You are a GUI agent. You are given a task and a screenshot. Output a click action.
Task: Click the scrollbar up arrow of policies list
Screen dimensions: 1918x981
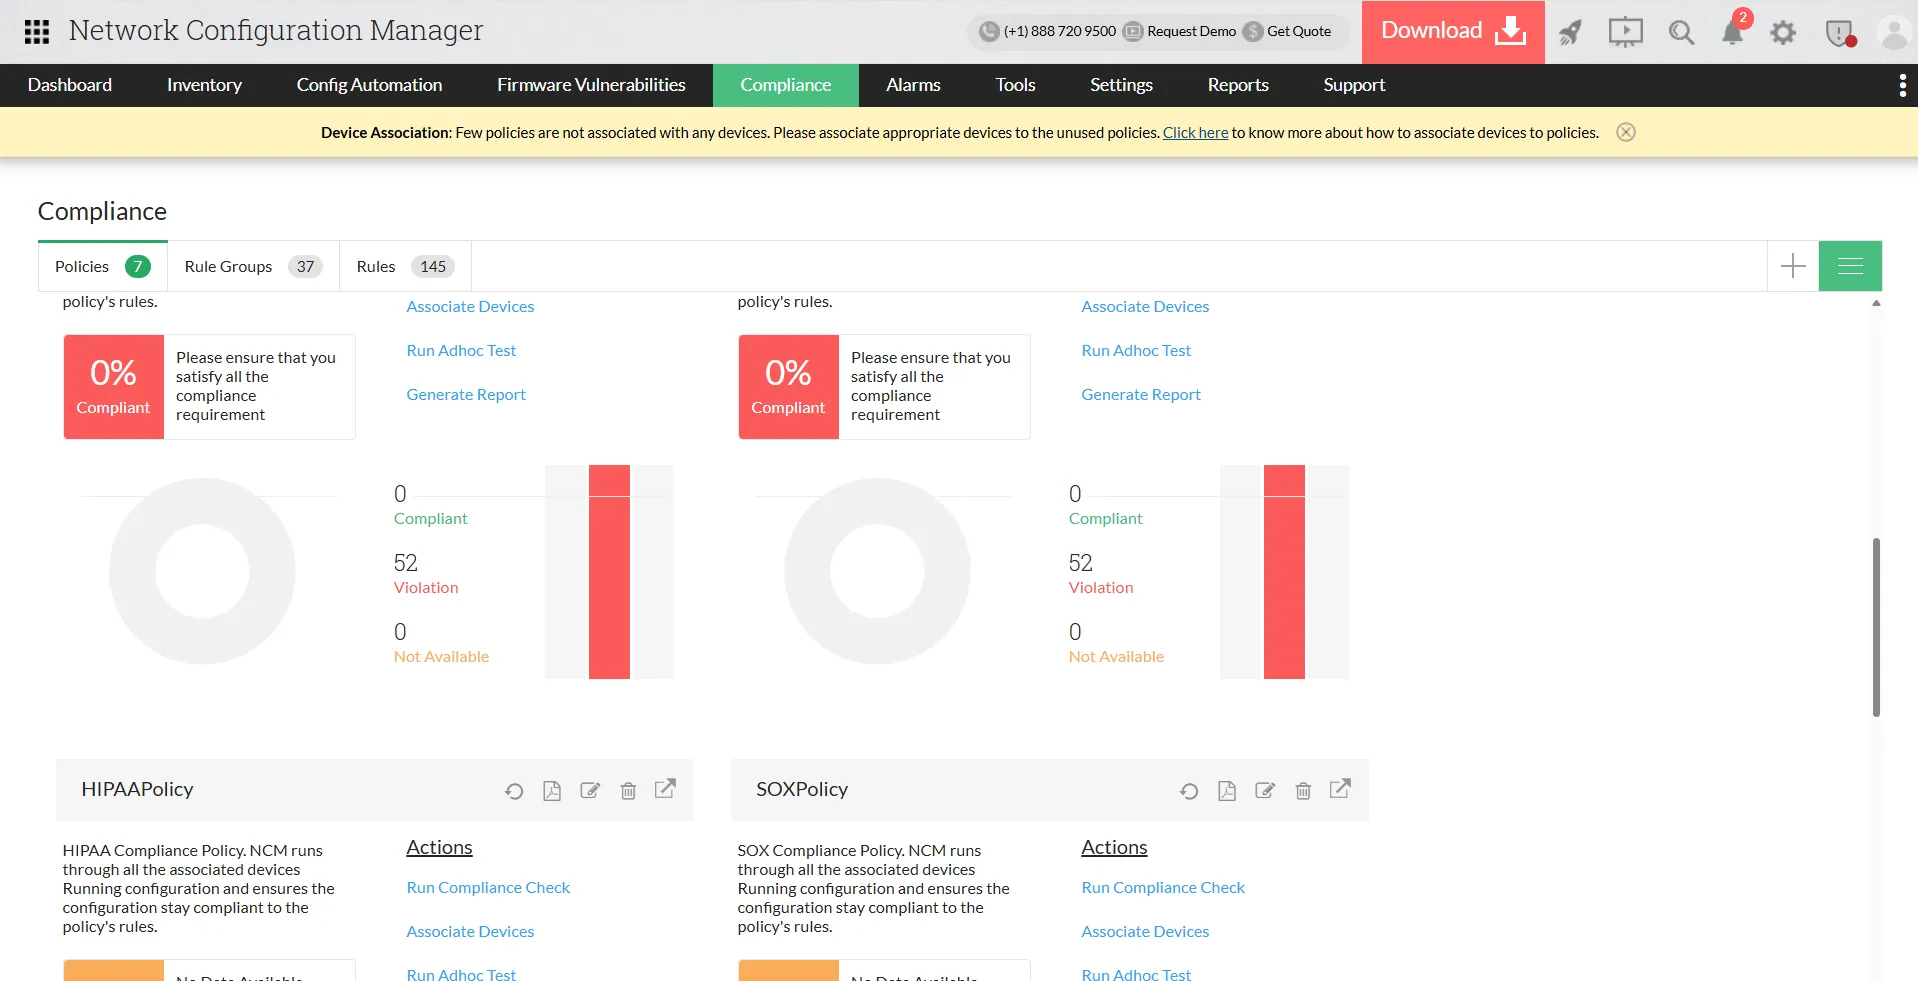[x=1876, y=302]
